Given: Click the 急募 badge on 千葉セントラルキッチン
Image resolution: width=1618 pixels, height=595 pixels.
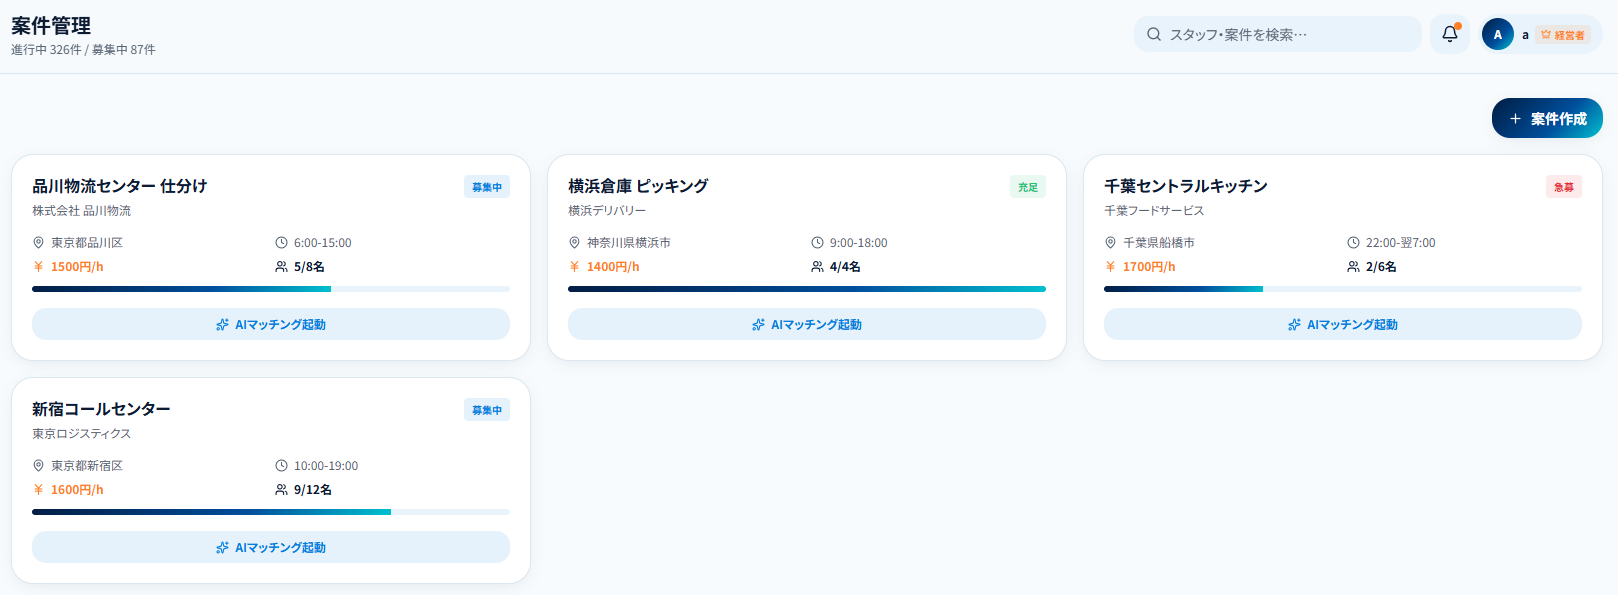Looking at the screenshot, I should pyautogui.click(x=1564, y=187).
